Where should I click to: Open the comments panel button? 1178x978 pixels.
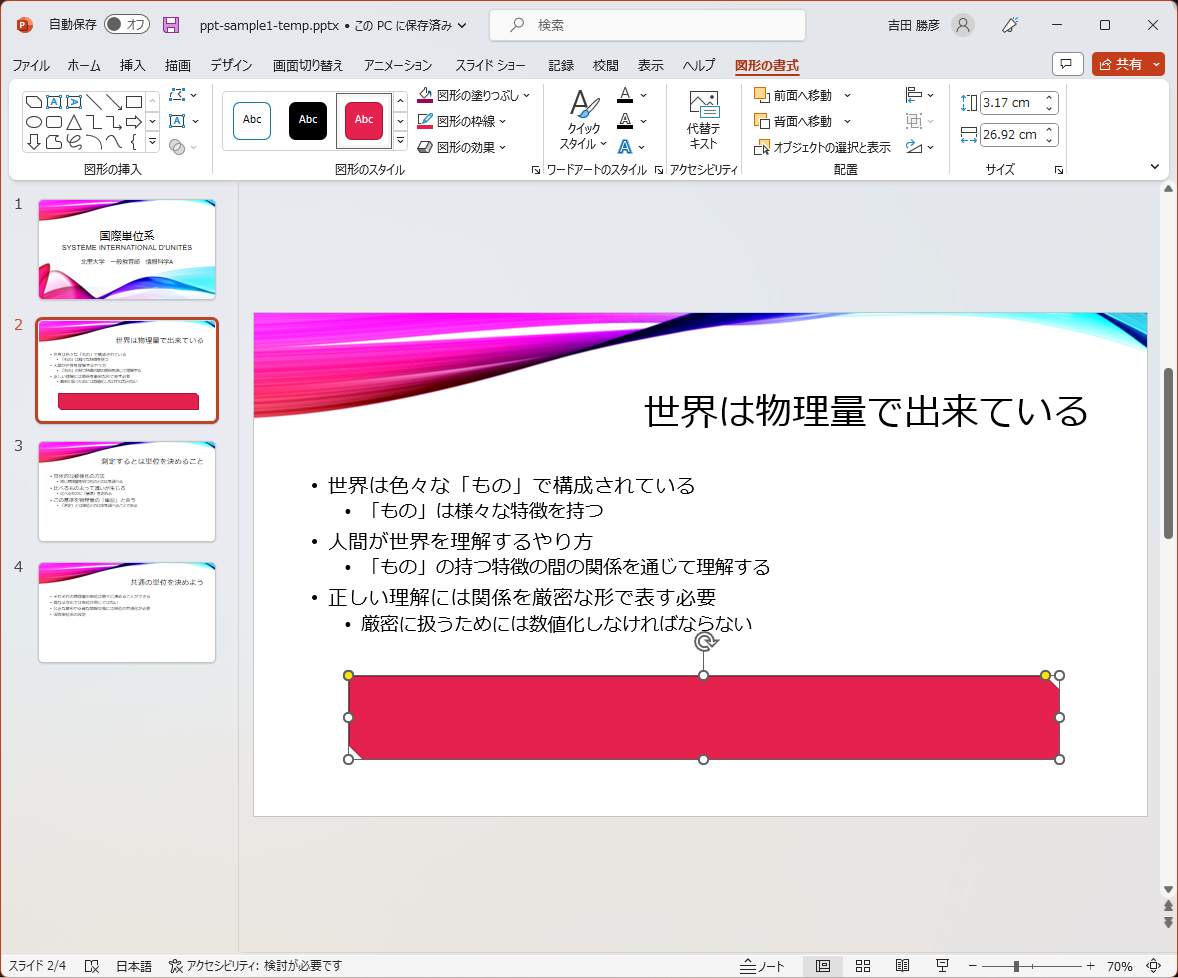(x=1067, y=63)
